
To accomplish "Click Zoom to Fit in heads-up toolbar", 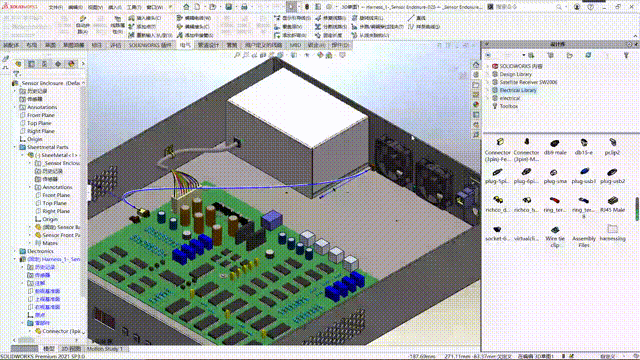I will [237, 55].
